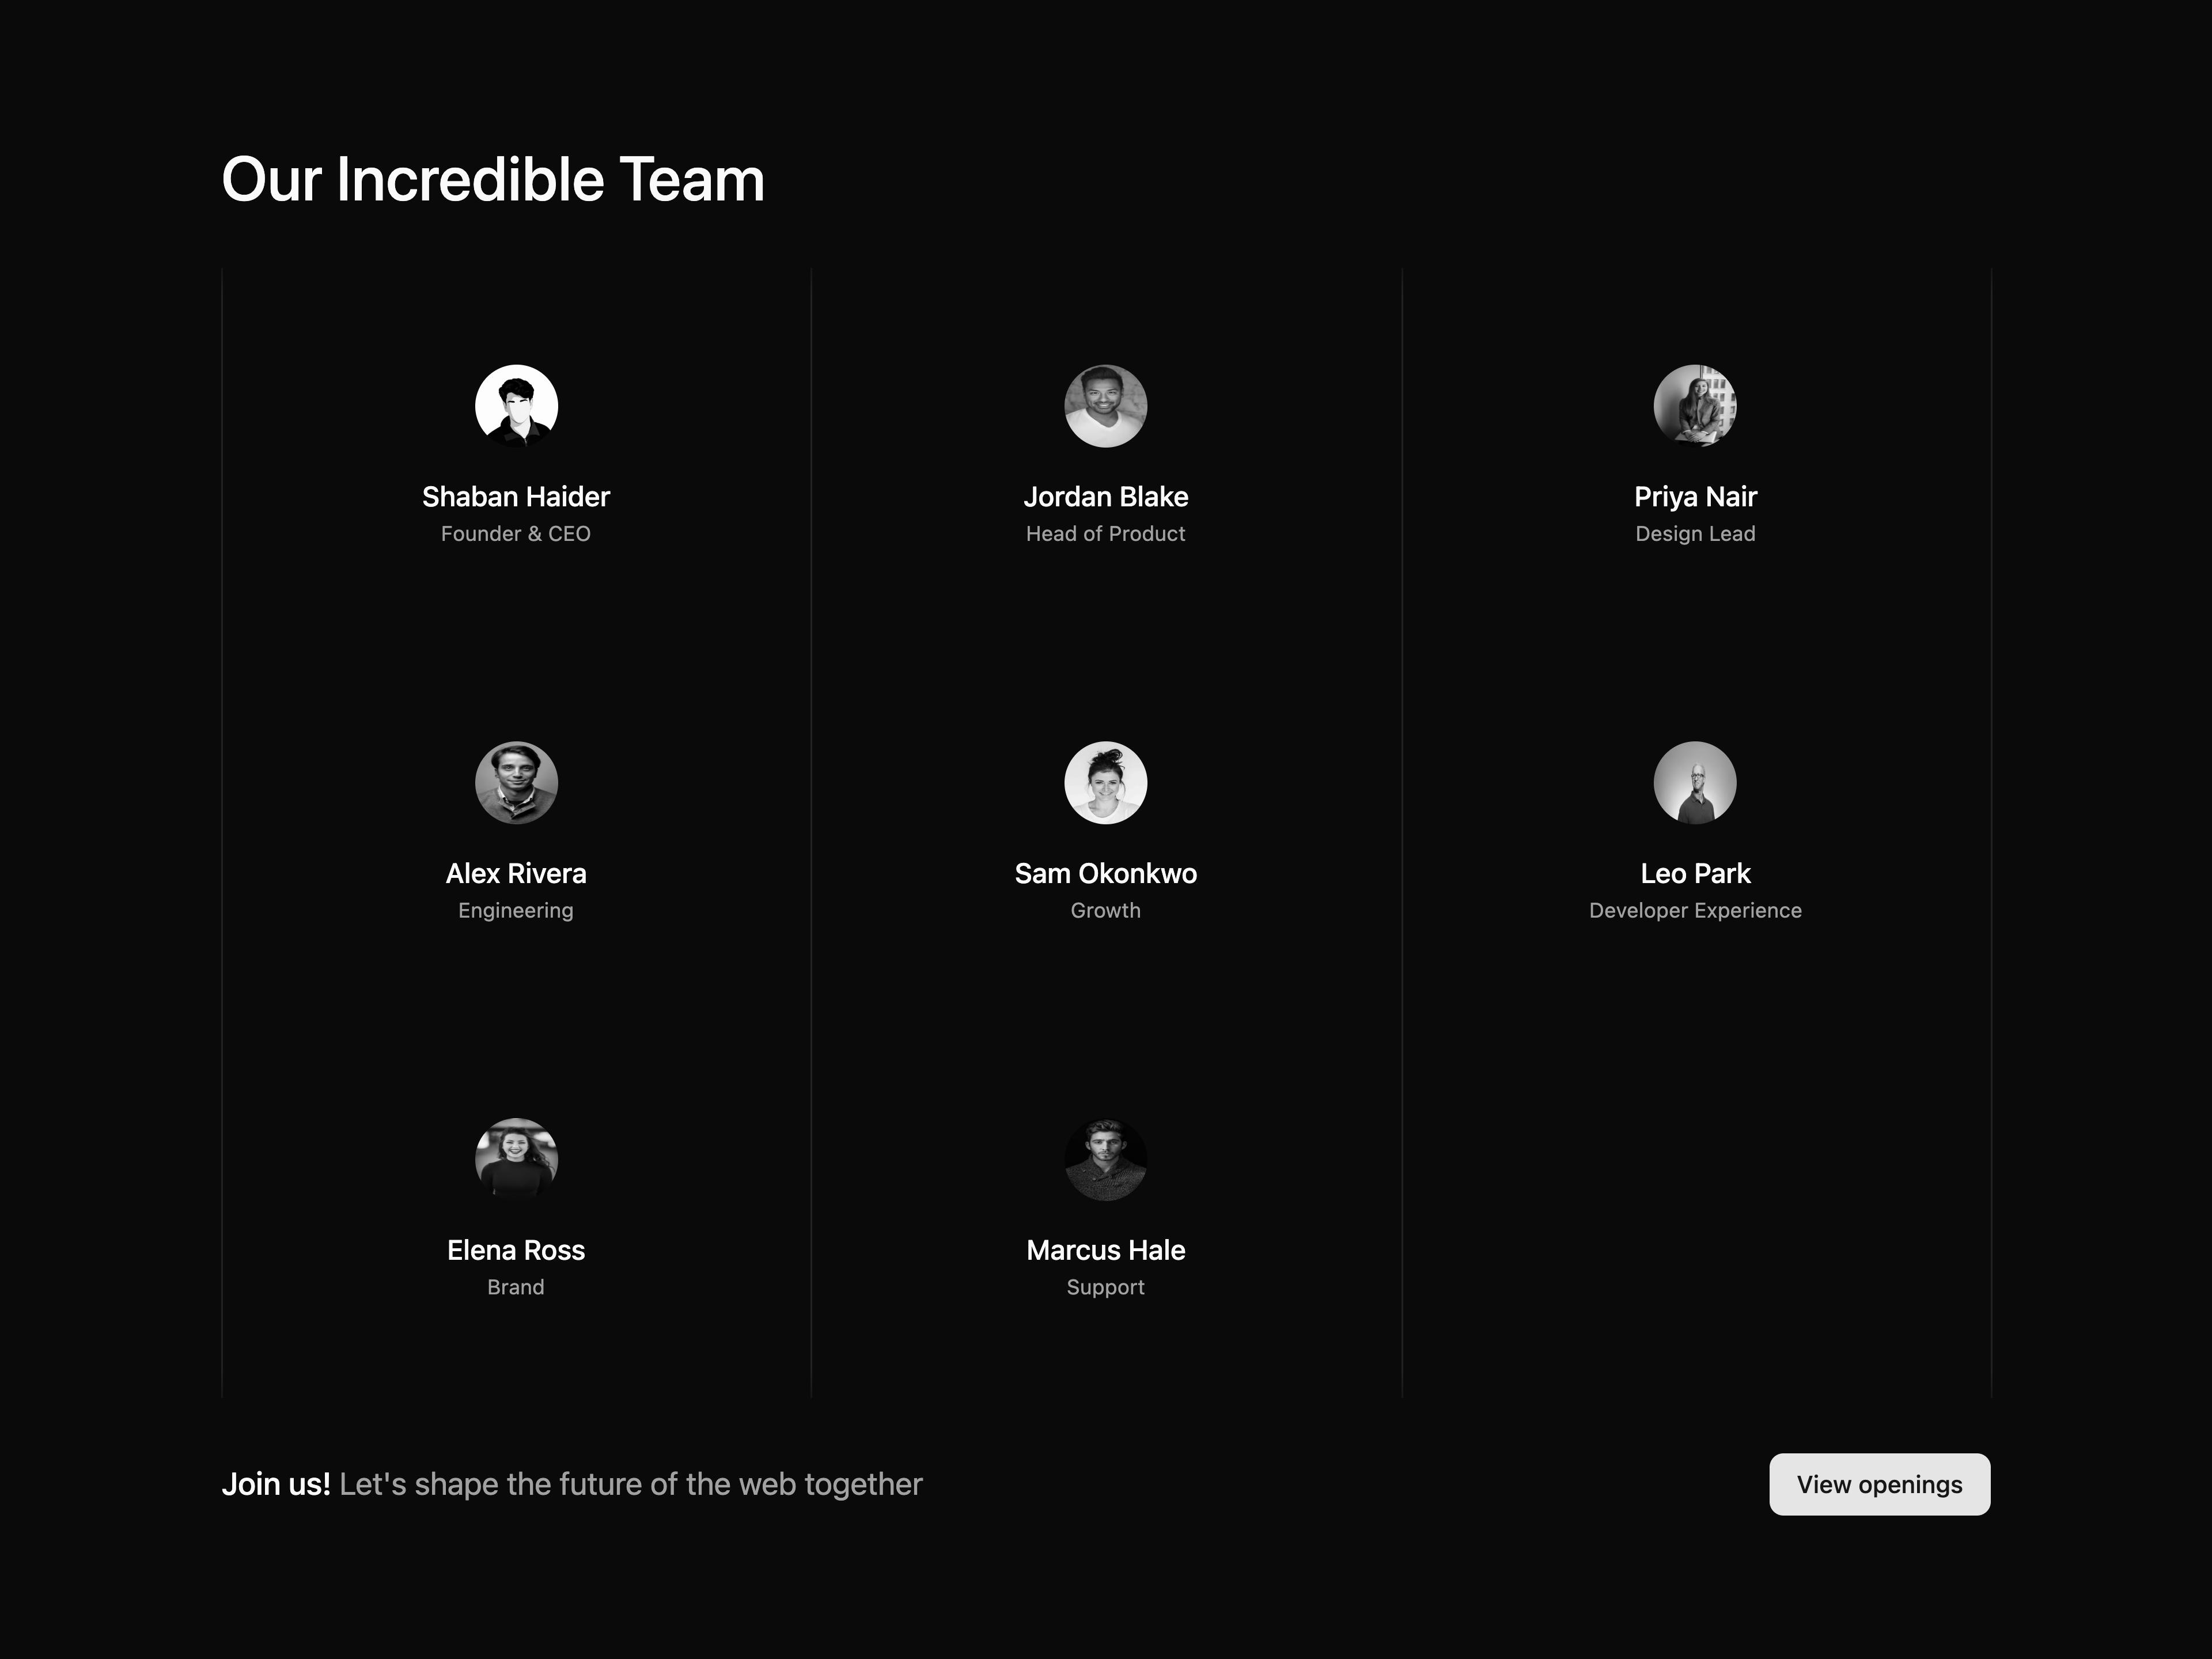
Task: Click the Engineering role text
Action: pos(516,911)
